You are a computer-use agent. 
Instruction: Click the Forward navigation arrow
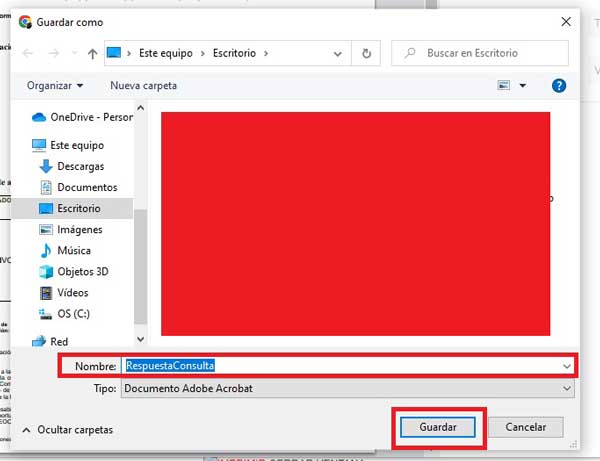coord(52,53)
